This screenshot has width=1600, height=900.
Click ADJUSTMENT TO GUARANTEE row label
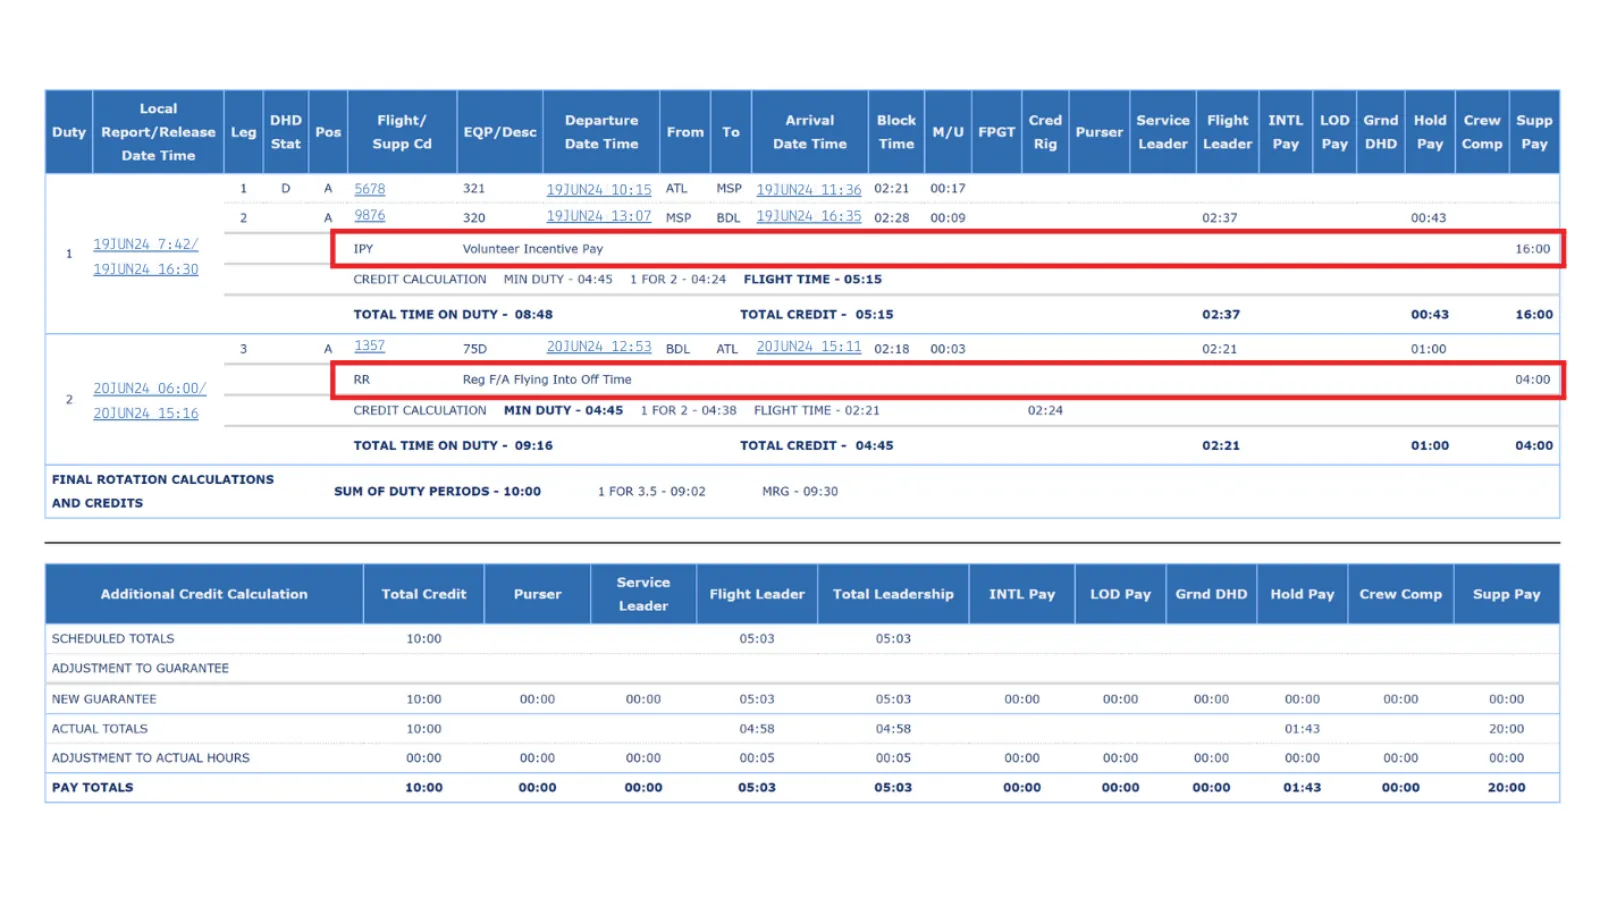(140, 669)
